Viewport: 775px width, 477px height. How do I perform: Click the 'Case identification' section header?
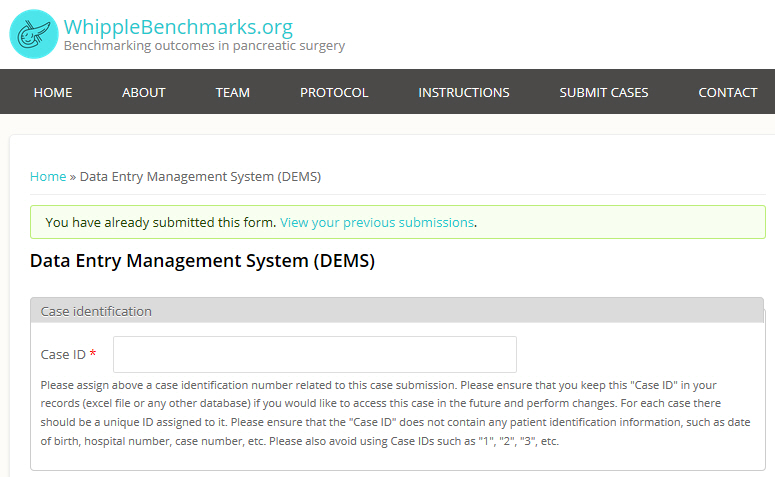pos(96,311)
